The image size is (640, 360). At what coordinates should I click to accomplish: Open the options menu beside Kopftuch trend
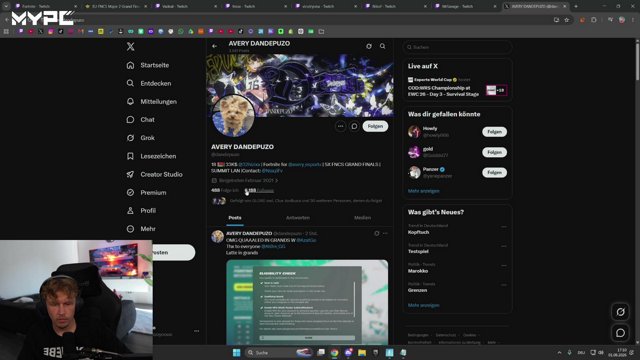[504, 227]
